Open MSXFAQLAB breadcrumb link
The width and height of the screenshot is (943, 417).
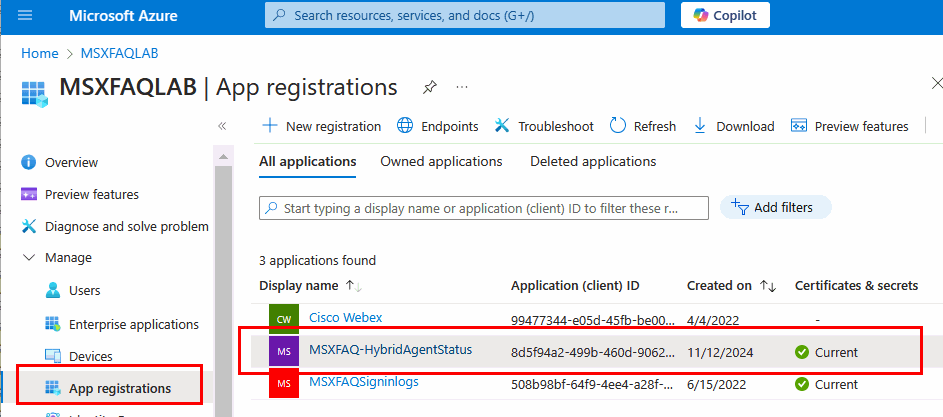click(119, 53)
